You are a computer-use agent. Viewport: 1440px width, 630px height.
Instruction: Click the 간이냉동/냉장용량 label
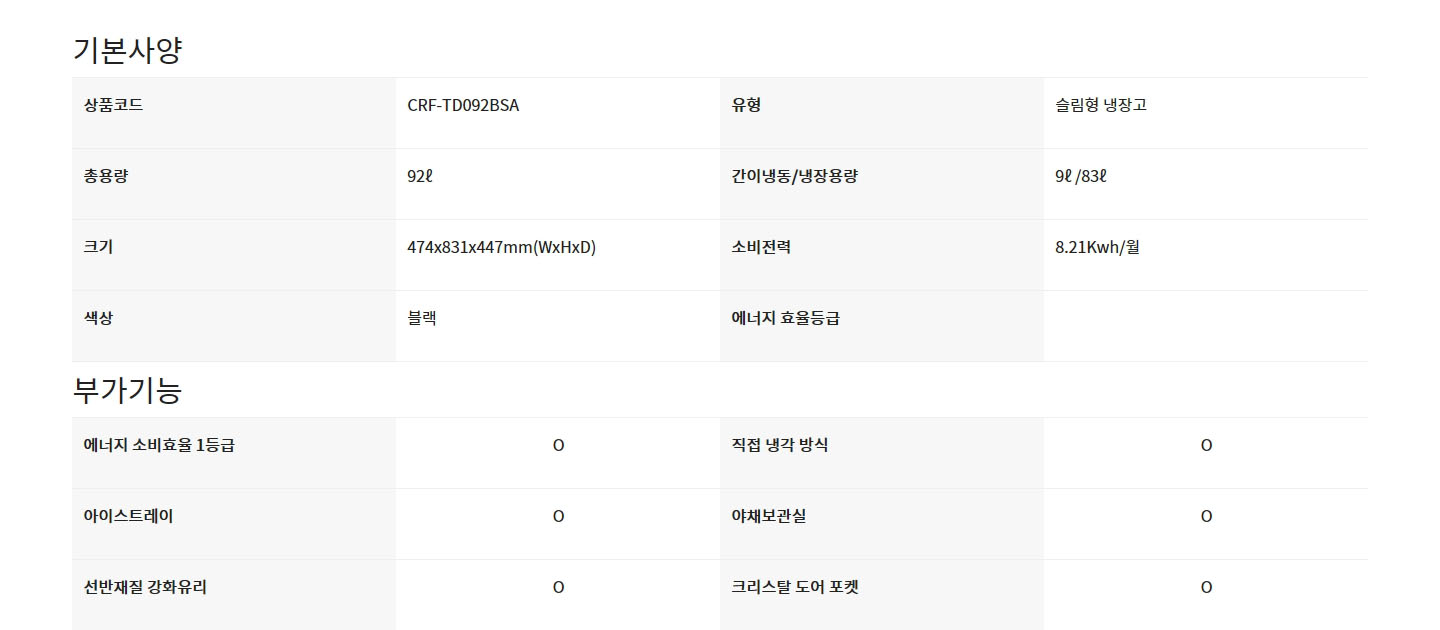[x=794, y=176]
